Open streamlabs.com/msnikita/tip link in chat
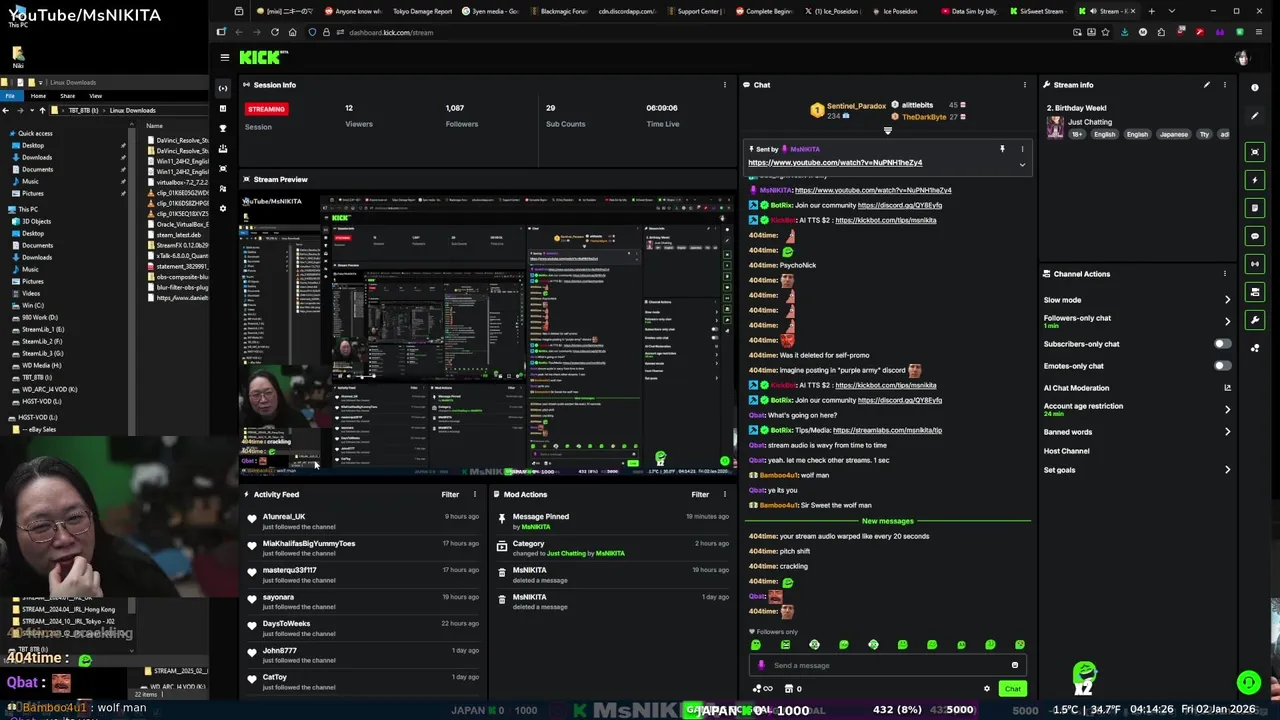1280x720 pixels. coord(887,430)
